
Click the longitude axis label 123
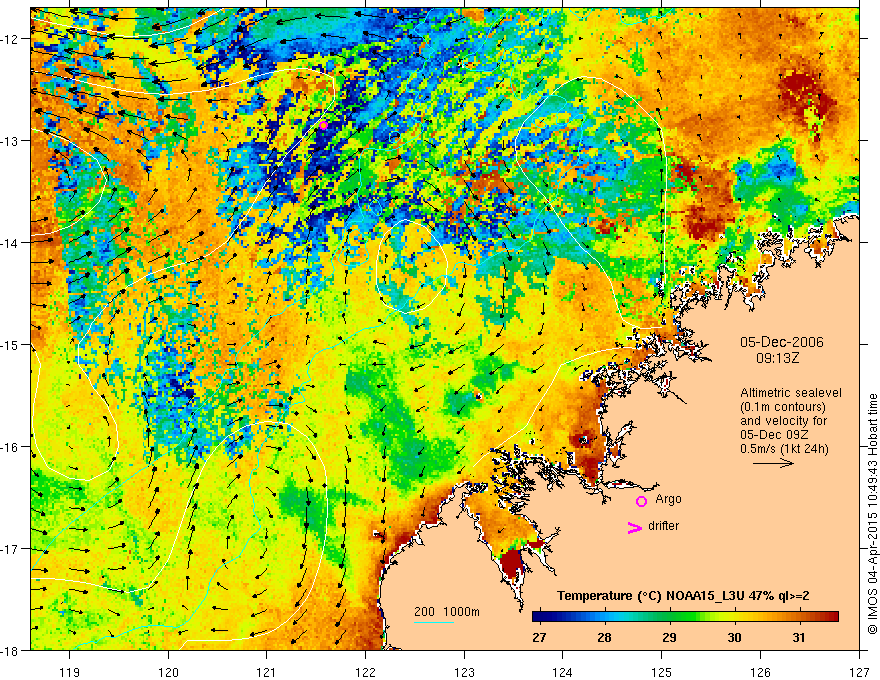464,672
